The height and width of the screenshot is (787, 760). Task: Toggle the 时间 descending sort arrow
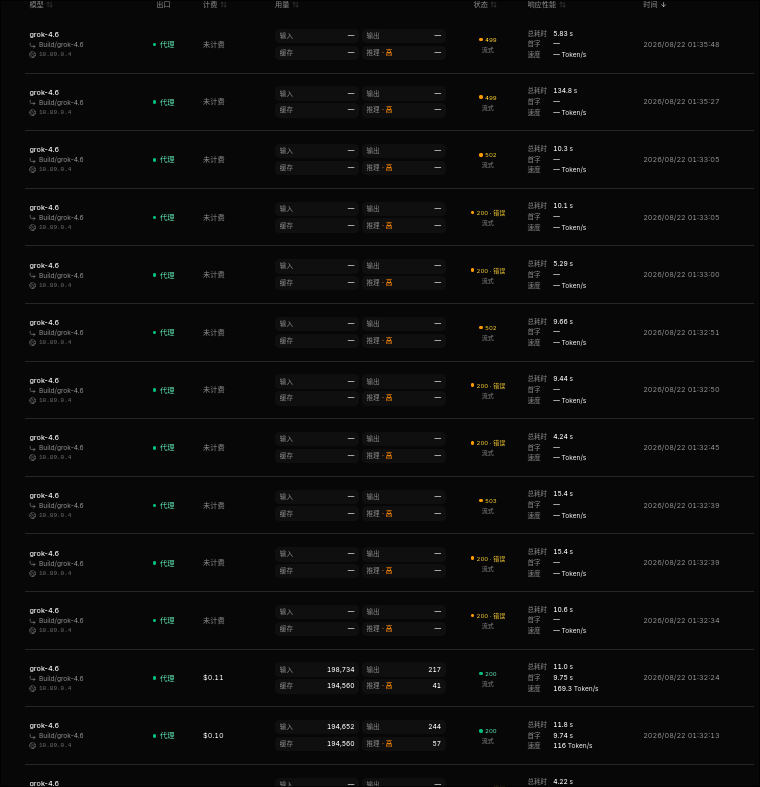click(x=663, y=5)
